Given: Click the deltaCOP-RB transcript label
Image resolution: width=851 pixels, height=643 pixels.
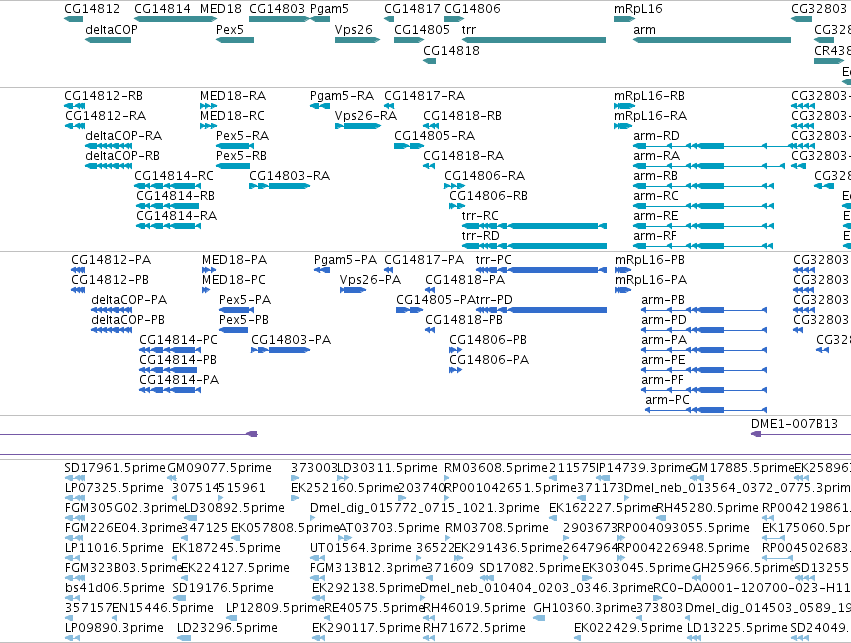Looking at the screenshot, I should click(x=123, y=156).
